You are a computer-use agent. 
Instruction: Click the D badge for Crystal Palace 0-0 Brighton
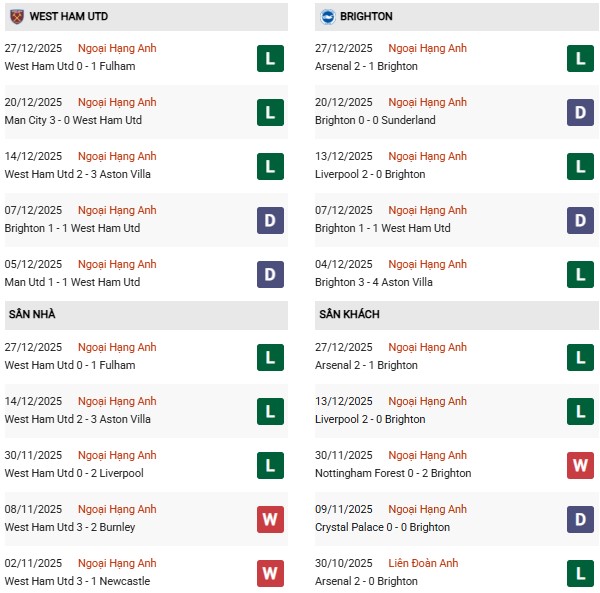pos(580,519)
